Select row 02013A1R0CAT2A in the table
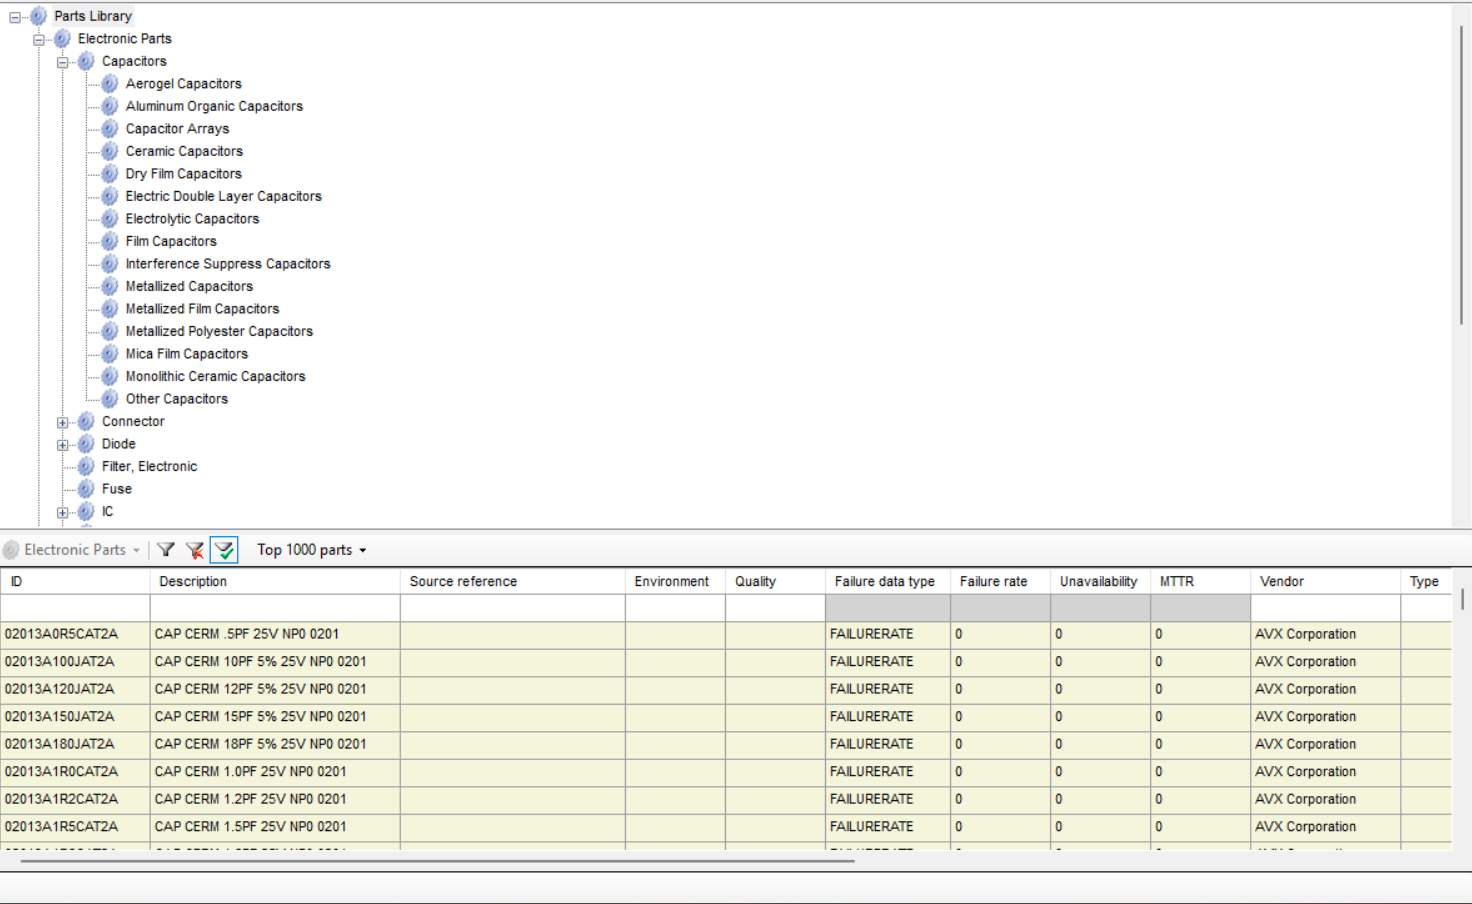This screenshot has width=1472, height=904. [x=726, y=772]
